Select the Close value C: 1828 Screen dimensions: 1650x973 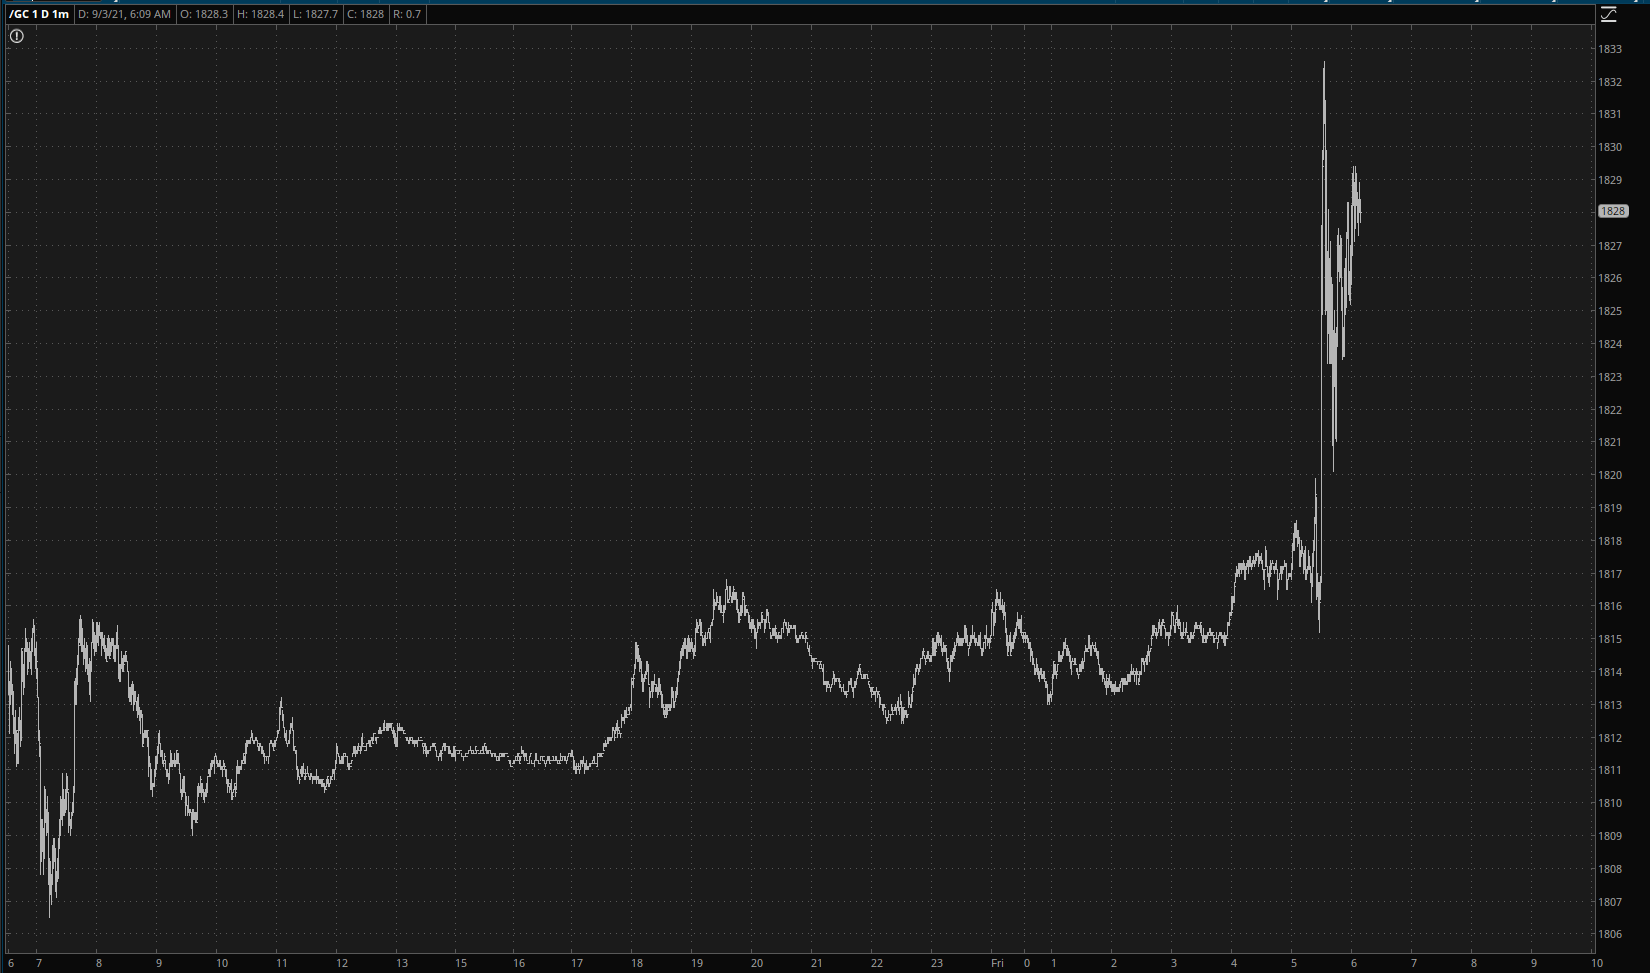click(365, 14)
